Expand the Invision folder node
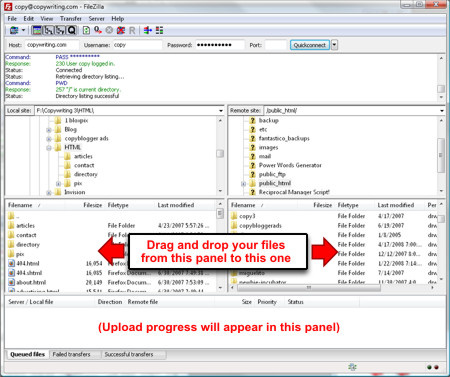The image size is (450, 377). pos(49,193)
